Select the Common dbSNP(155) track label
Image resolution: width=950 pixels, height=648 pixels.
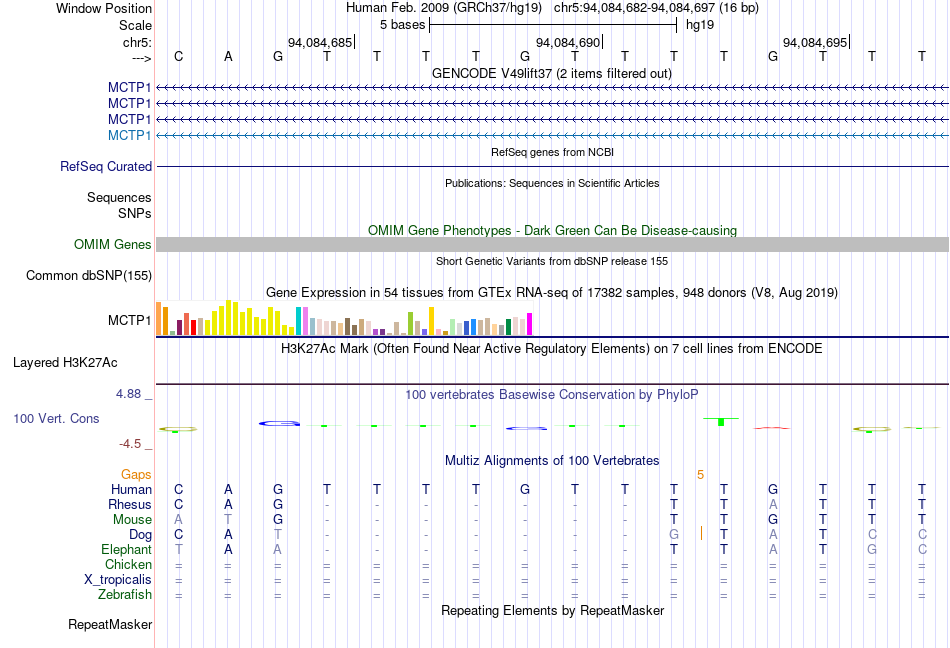(x=89, y=276)
